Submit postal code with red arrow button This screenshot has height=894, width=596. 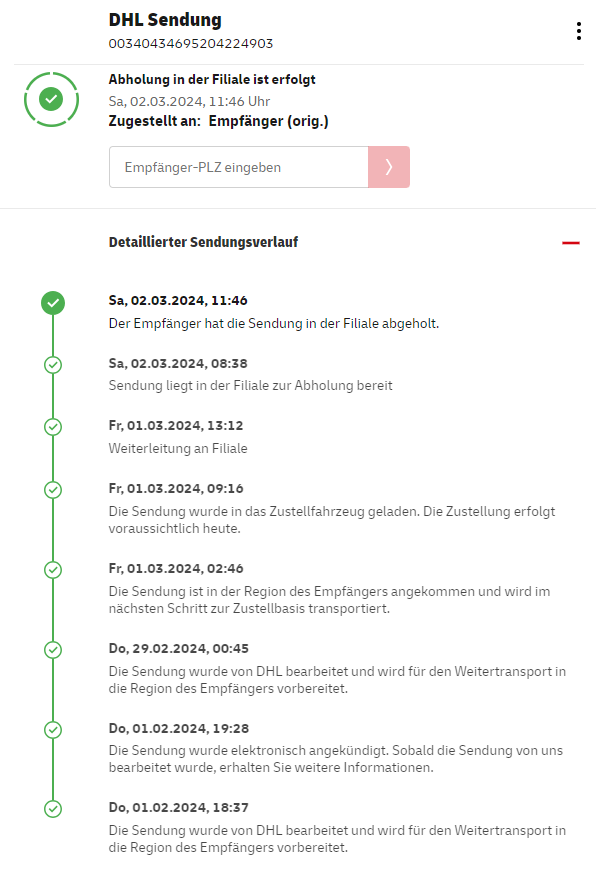(x=389, y=167)
